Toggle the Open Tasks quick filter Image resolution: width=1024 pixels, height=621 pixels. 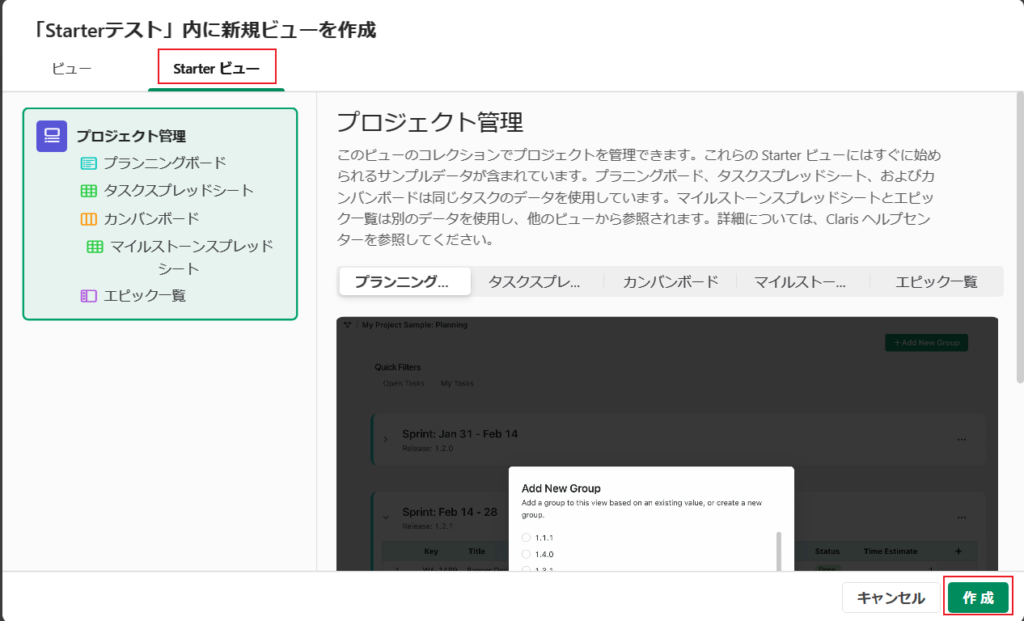[x=404, y=383]
